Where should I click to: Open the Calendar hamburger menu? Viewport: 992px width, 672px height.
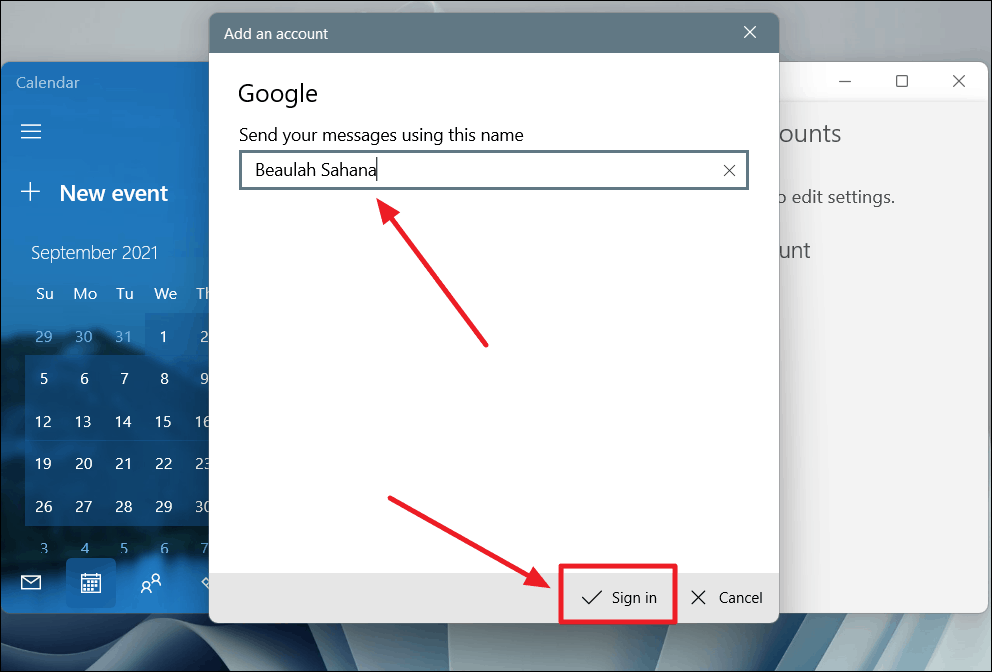click(x=31, y=131)
